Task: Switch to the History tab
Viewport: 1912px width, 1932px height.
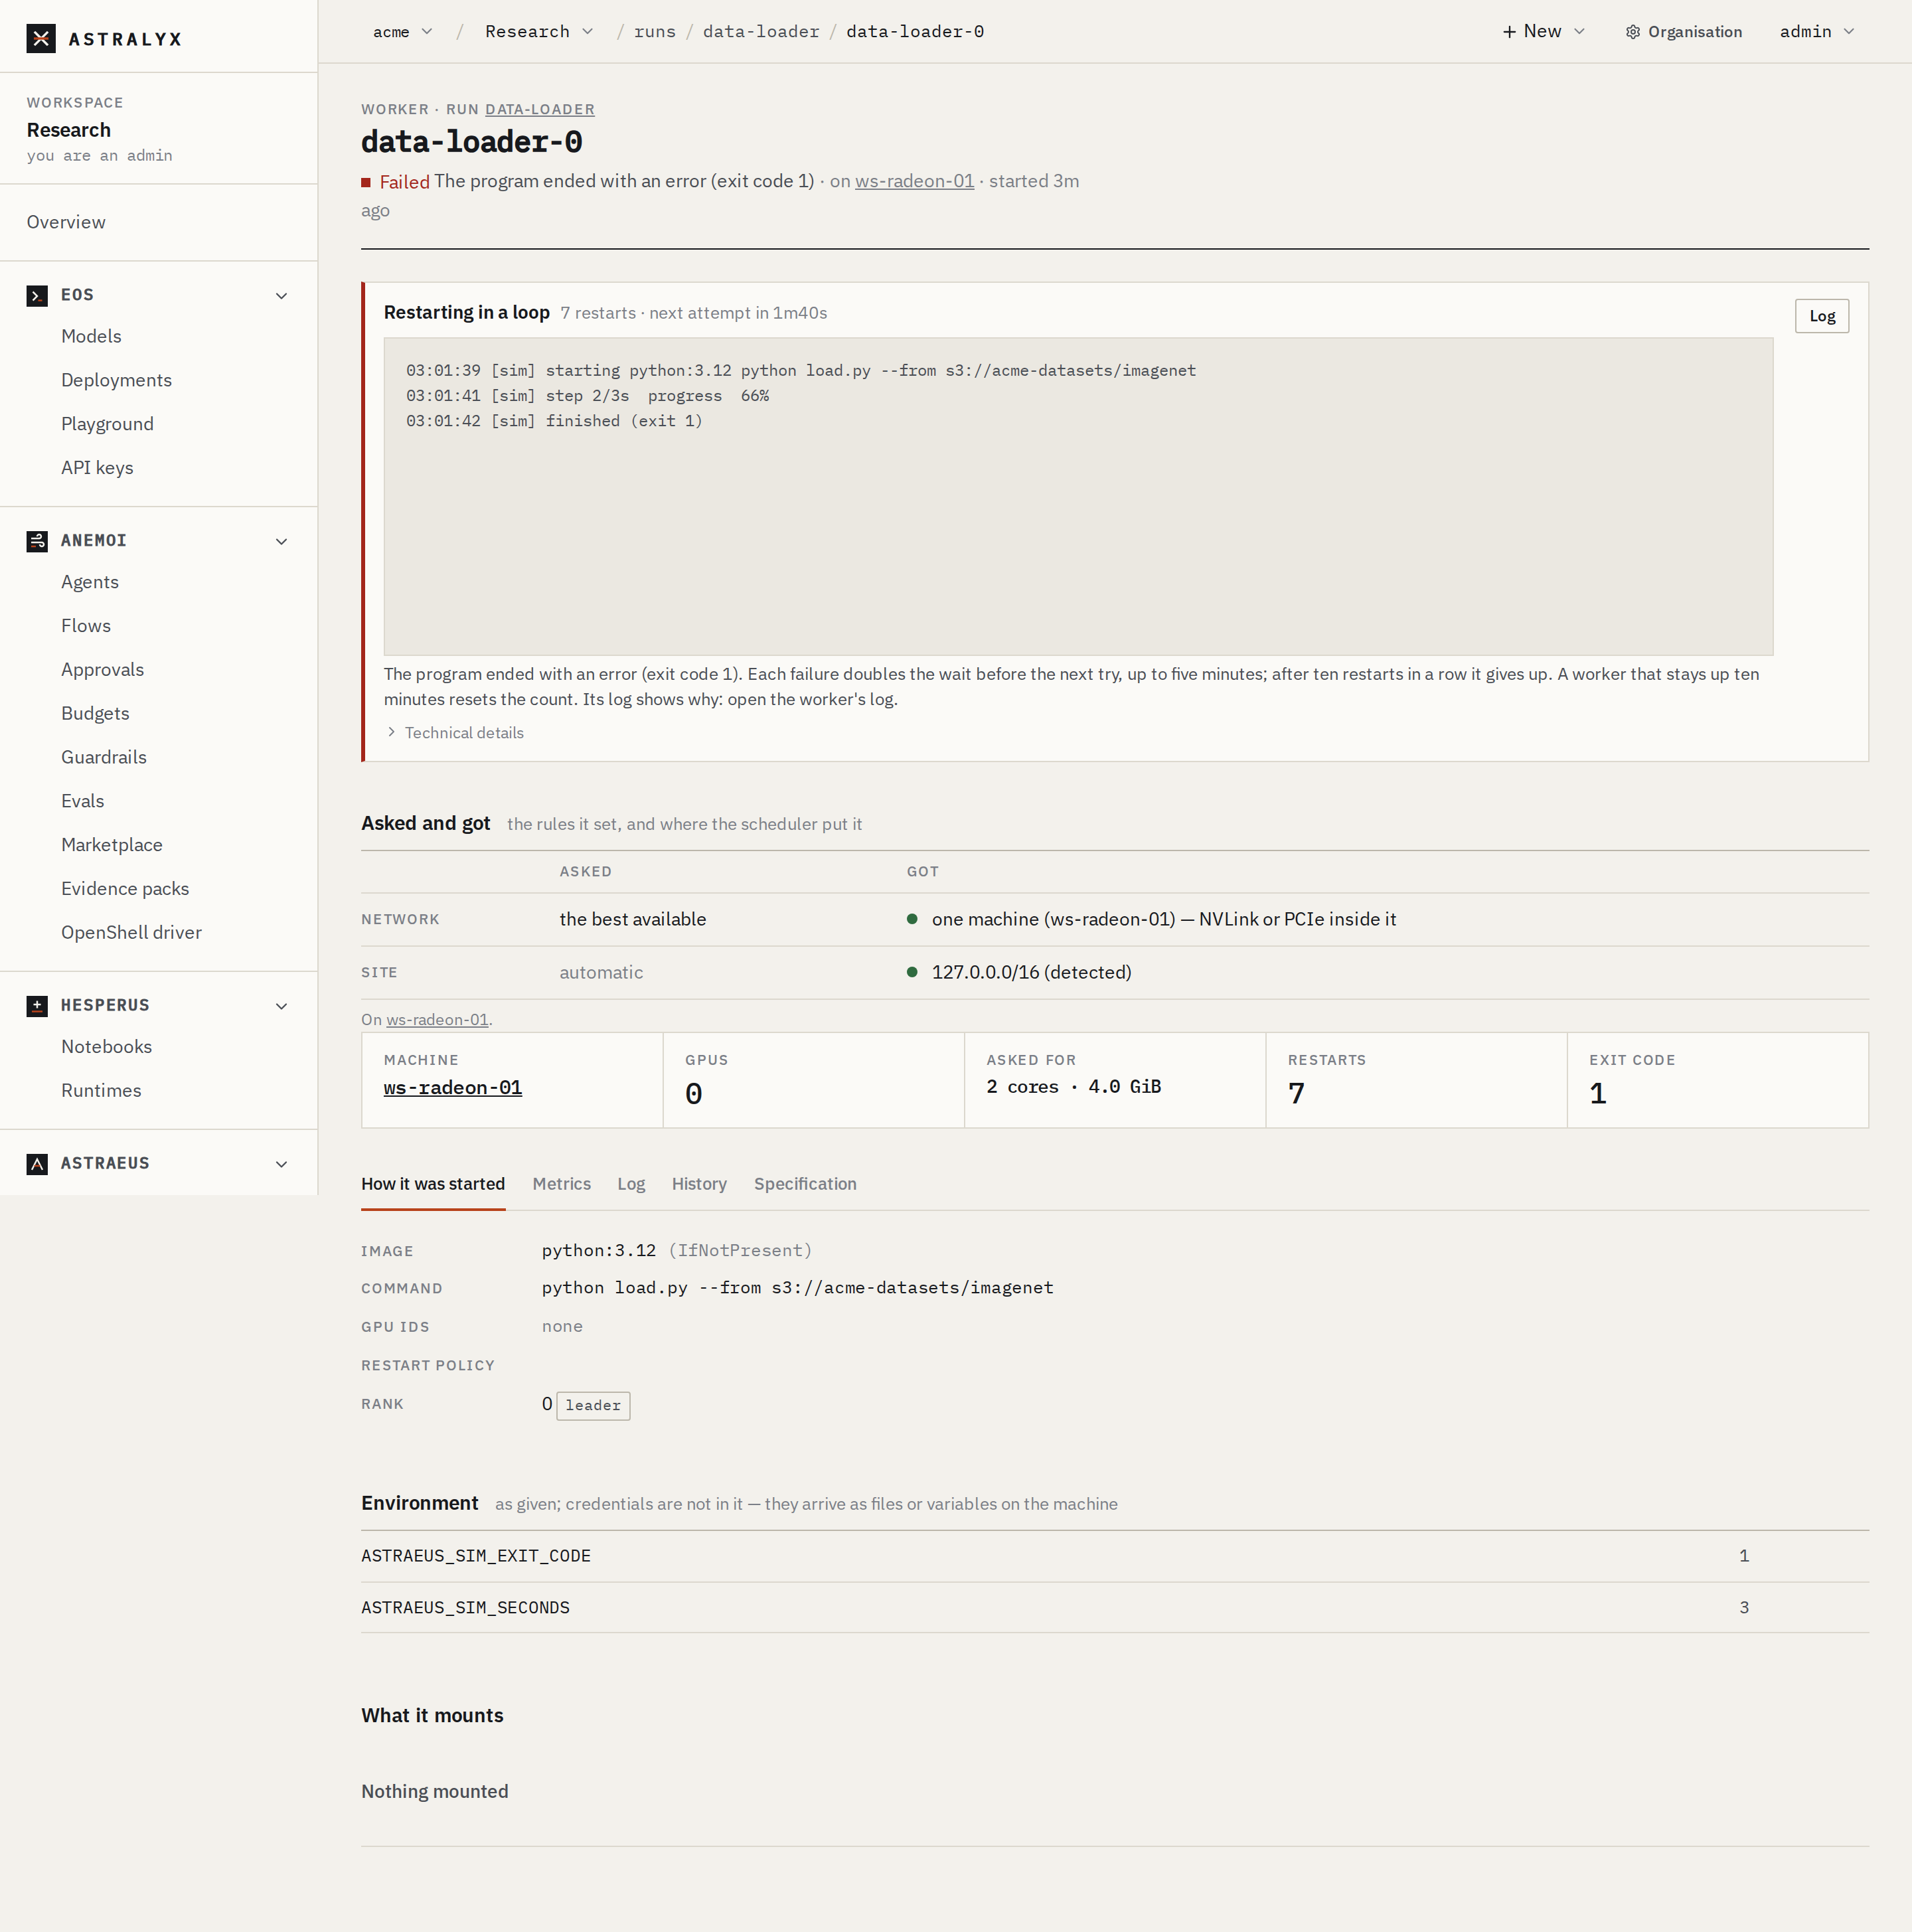Action: pos(699,1184)
